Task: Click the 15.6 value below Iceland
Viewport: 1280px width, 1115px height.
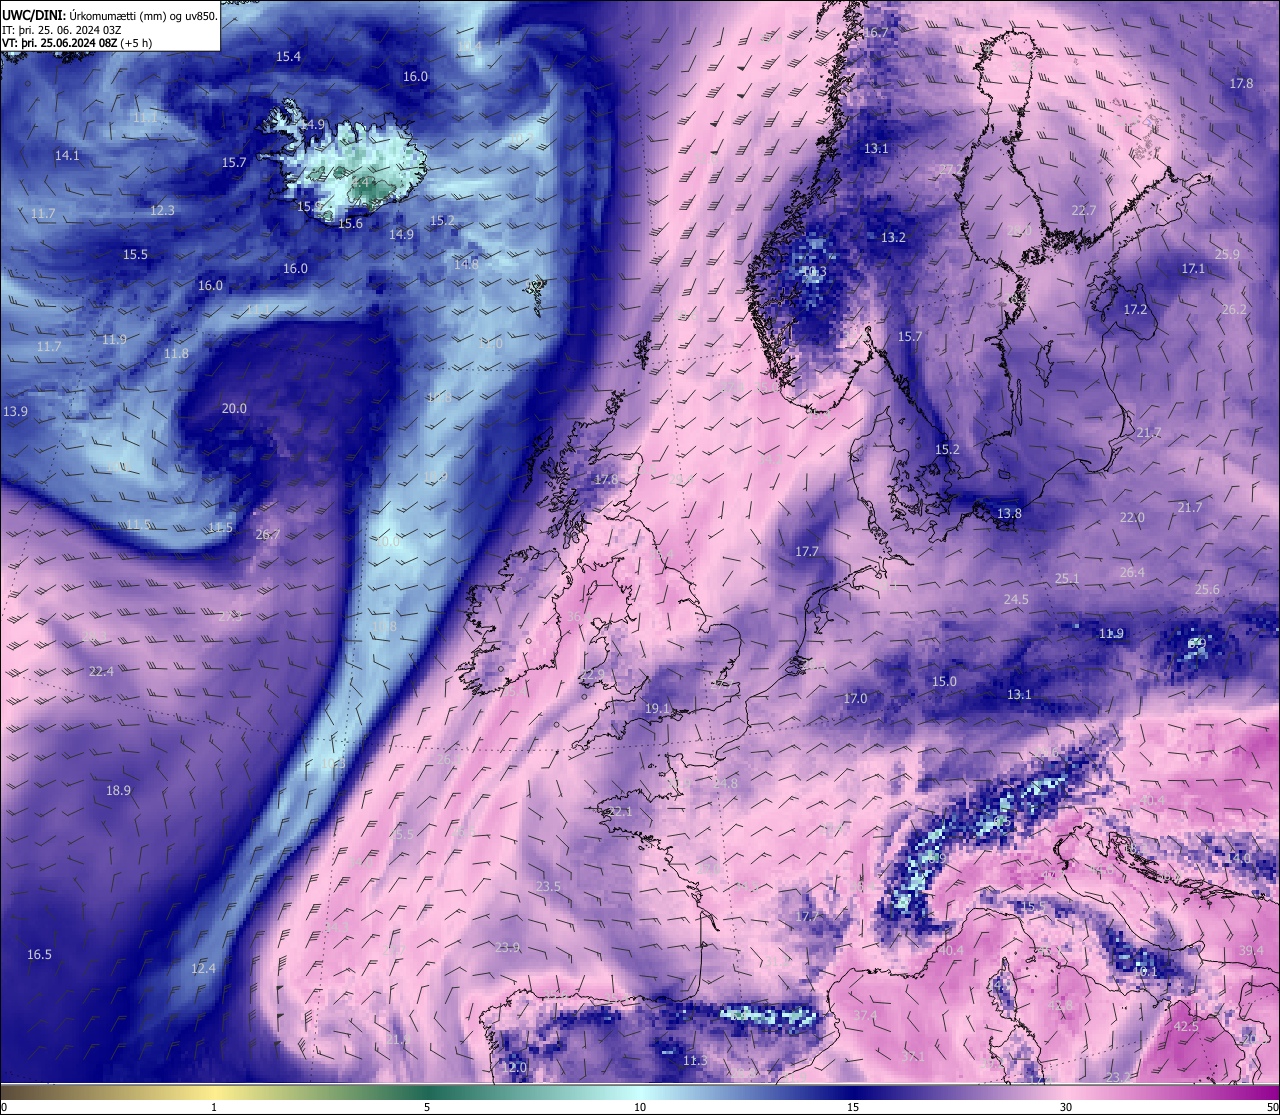Action: point(350,223)
